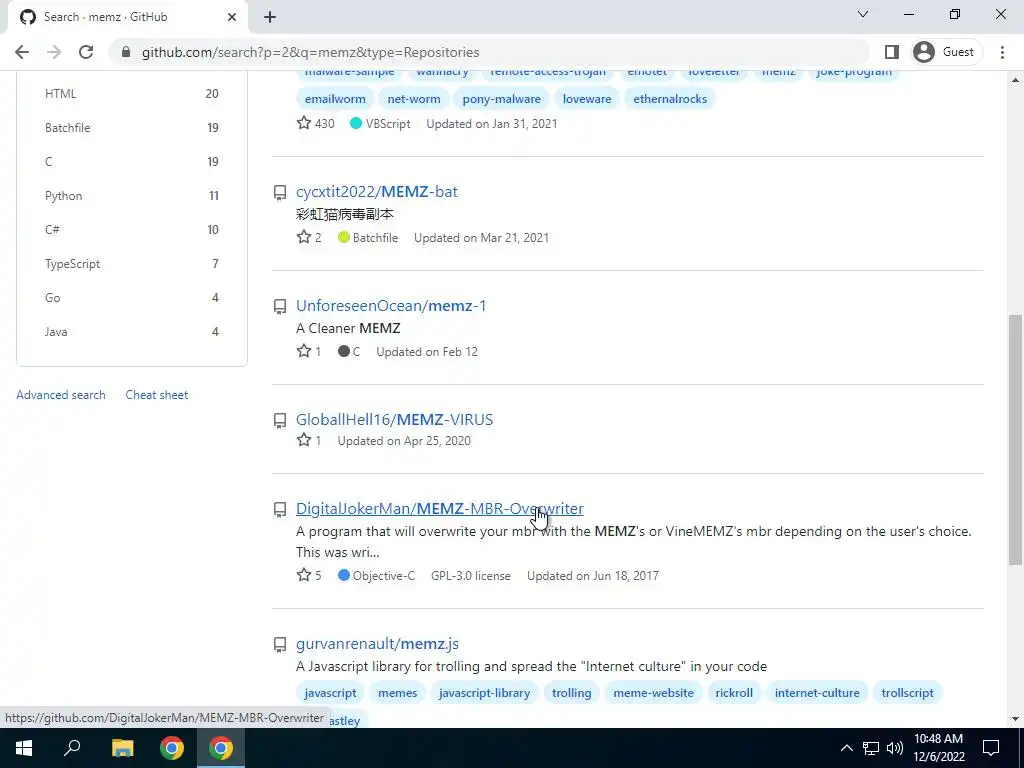This screenshot has width=1024, height=768.
Task: Open the Guest profile menu
Action: point(944,52)
